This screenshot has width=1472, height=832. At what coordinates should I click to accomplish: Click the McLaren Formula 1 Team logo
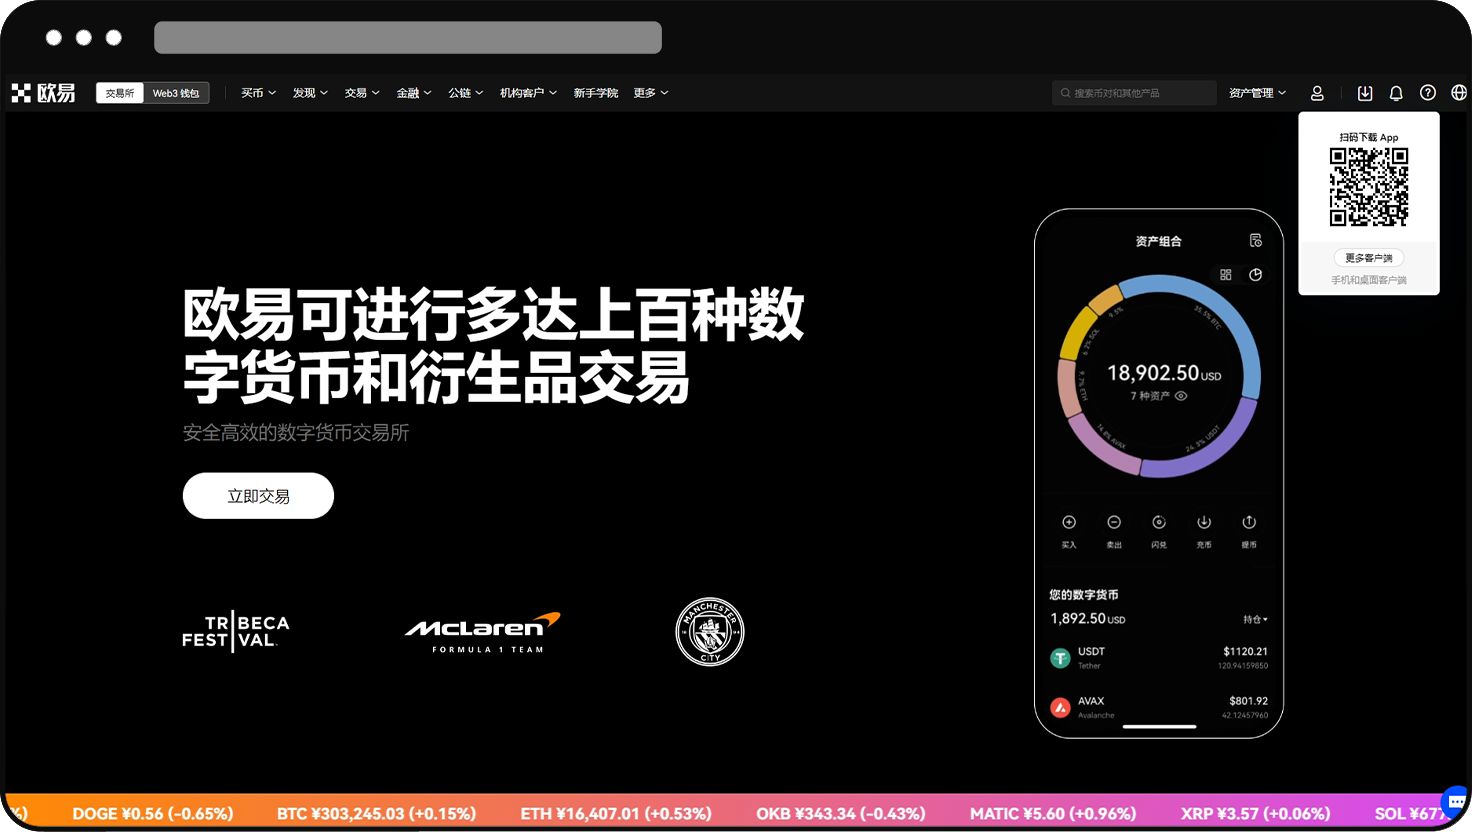pyautogui.click(x=483, y=632)
